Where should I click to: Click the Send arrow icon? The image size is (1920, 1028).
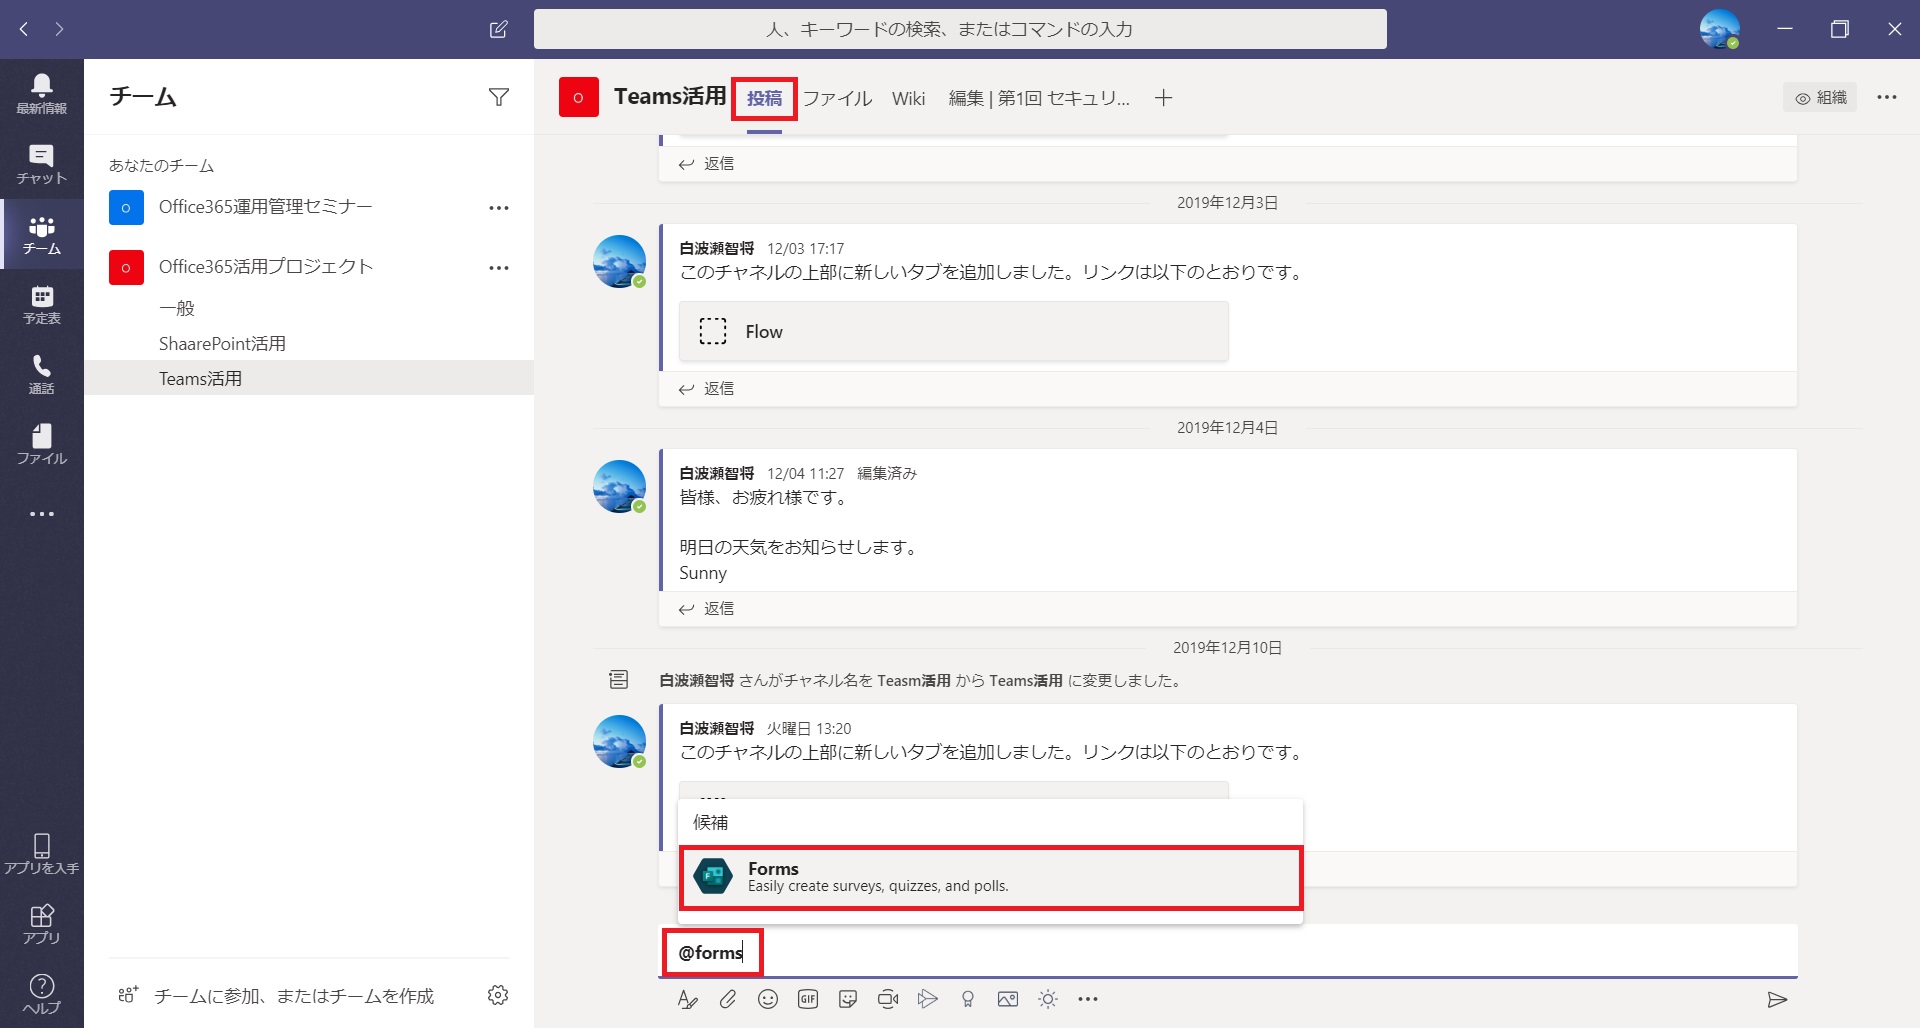(x=1777, y=999)
